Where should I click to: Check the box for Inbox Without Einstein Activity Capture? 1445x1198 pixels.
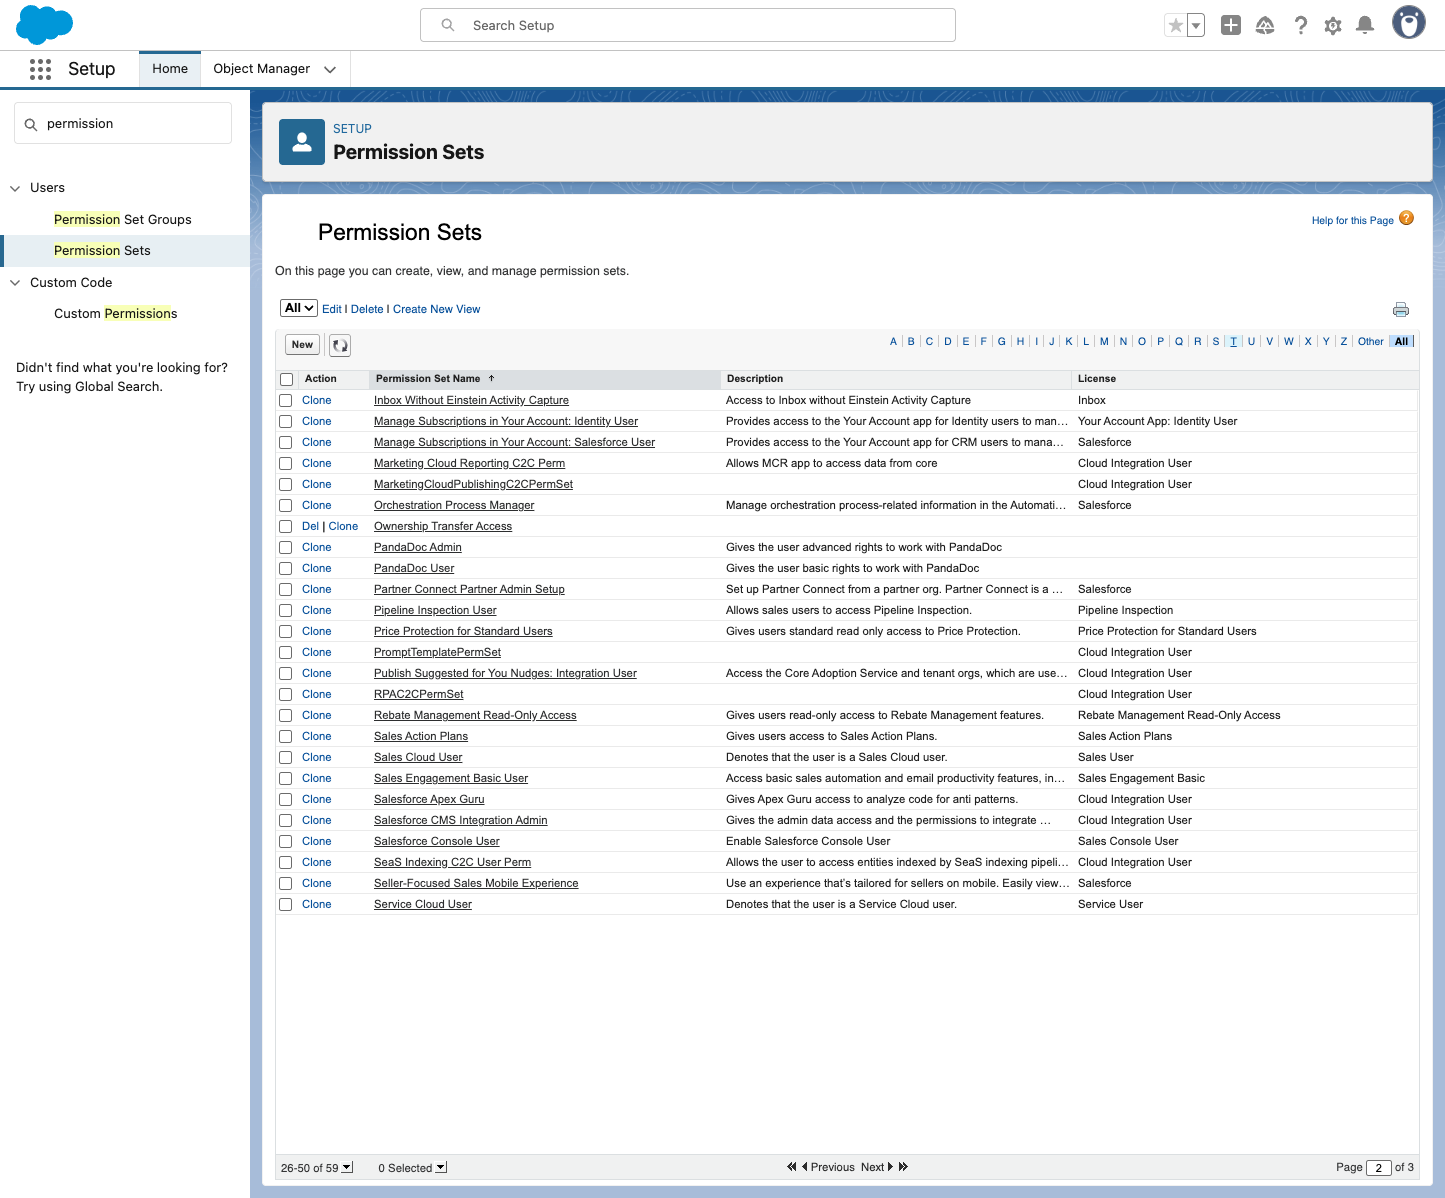click(286, 401)
